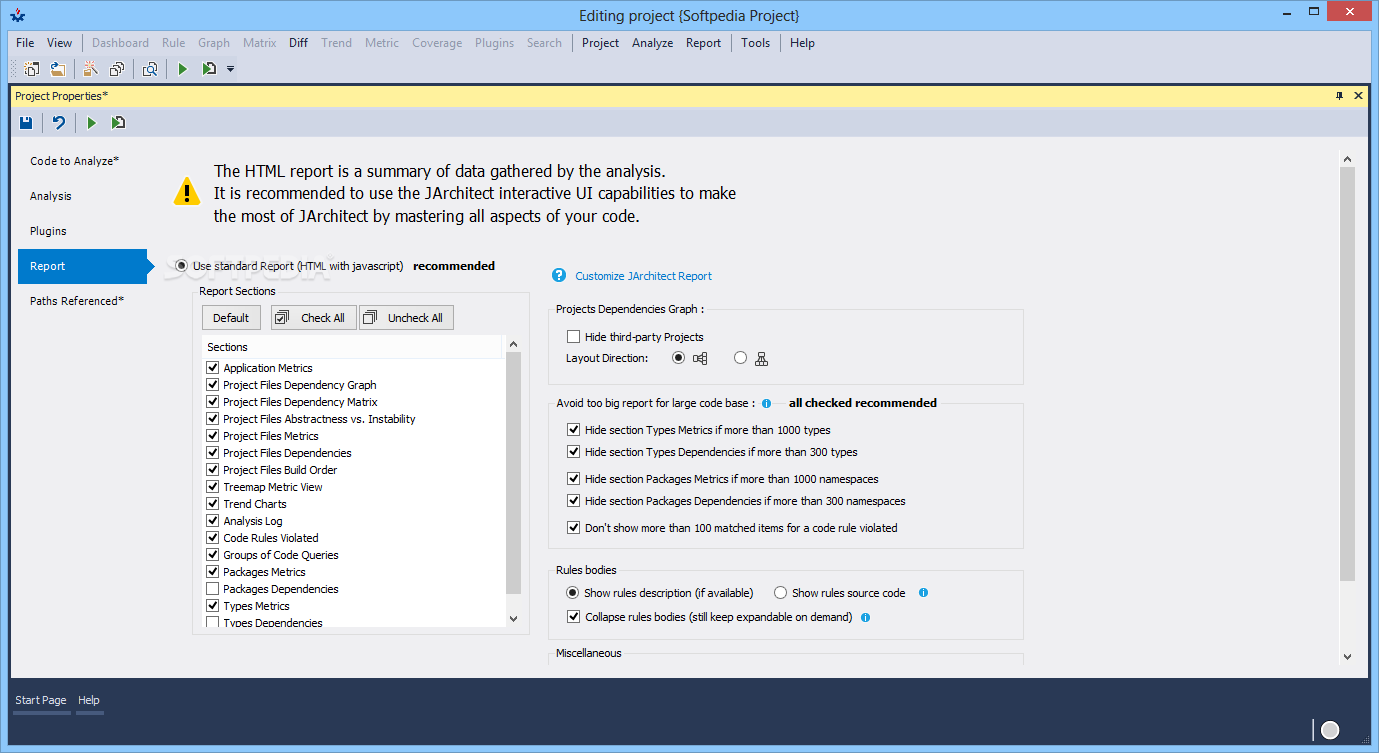Uncheck Application Metrics section
This screenshot has width=1379, height=753.
212,368
